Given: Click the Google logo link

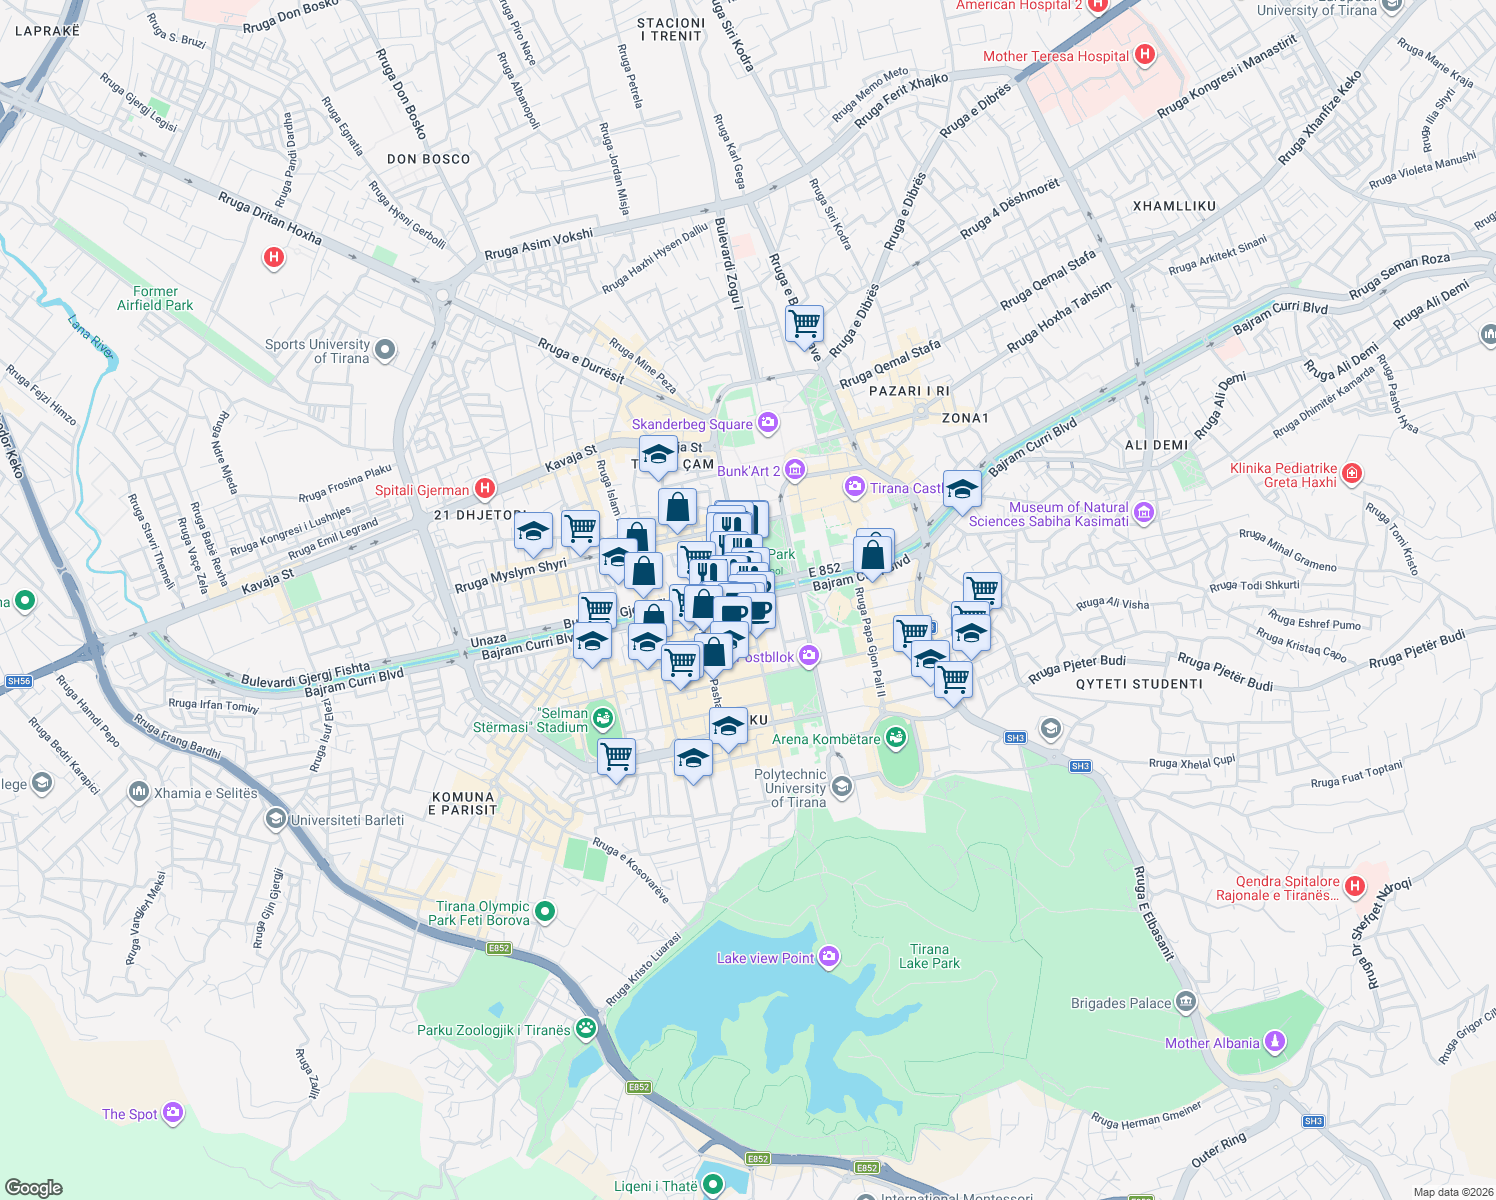Looking at the screenshot, I should point(34,1187).
